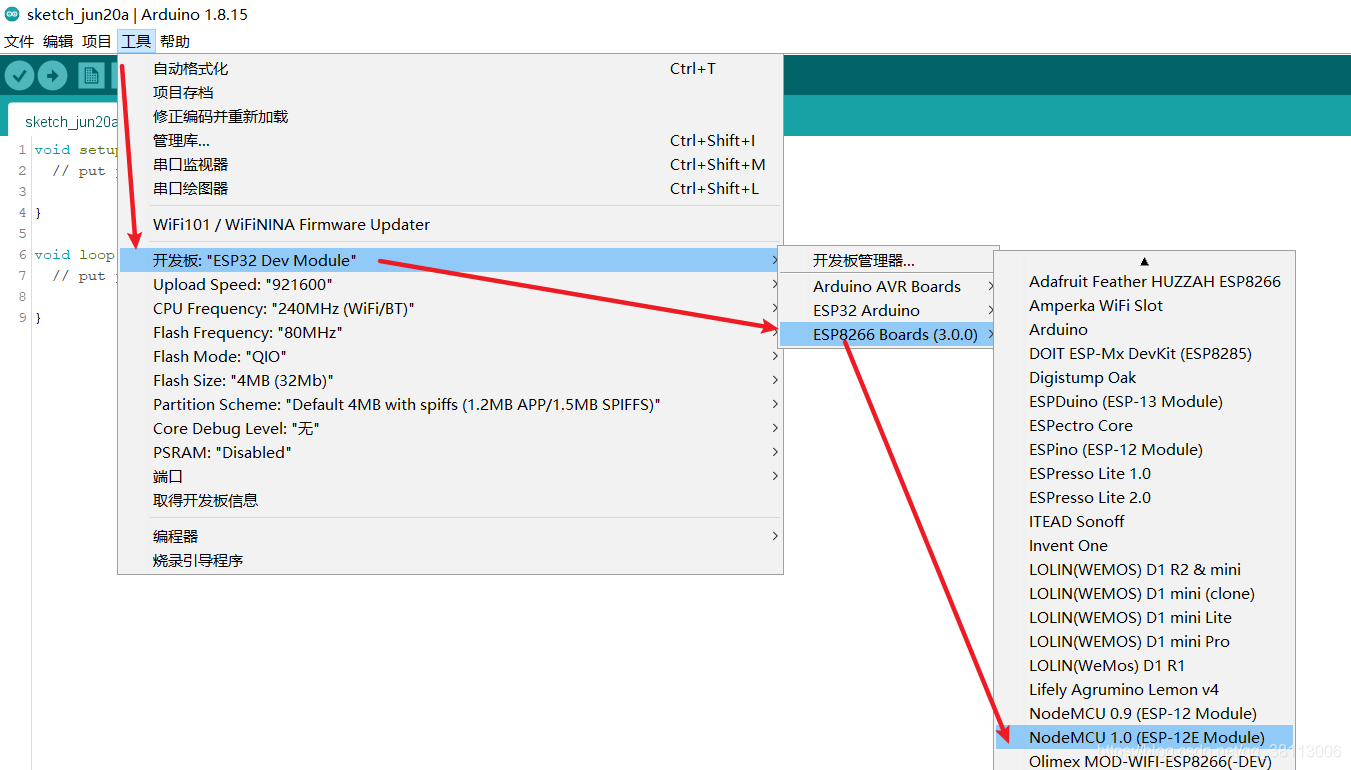Expand Core Debug Level: "无" submenu
This screenshot has width=1351, height=770.
coord(450,429)
